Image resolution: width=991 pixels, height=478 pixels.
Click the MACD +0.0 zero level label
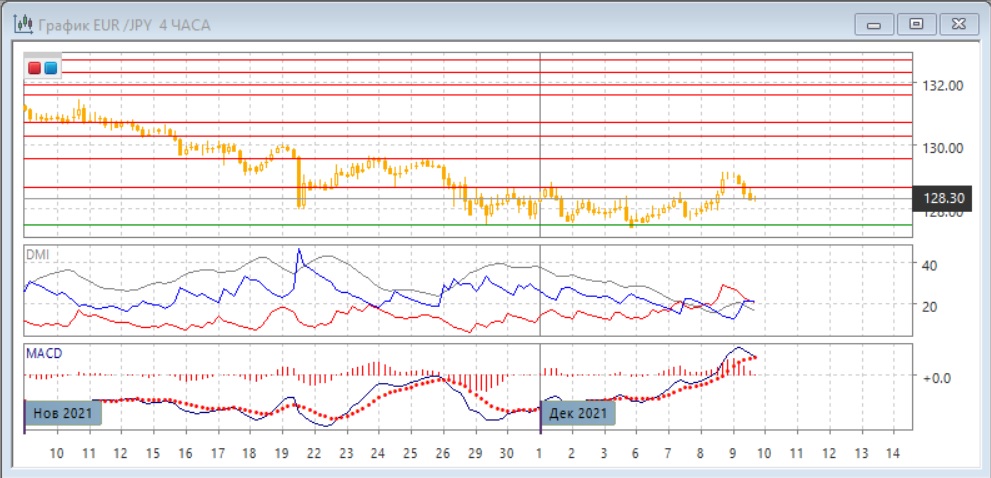[934, 377]
